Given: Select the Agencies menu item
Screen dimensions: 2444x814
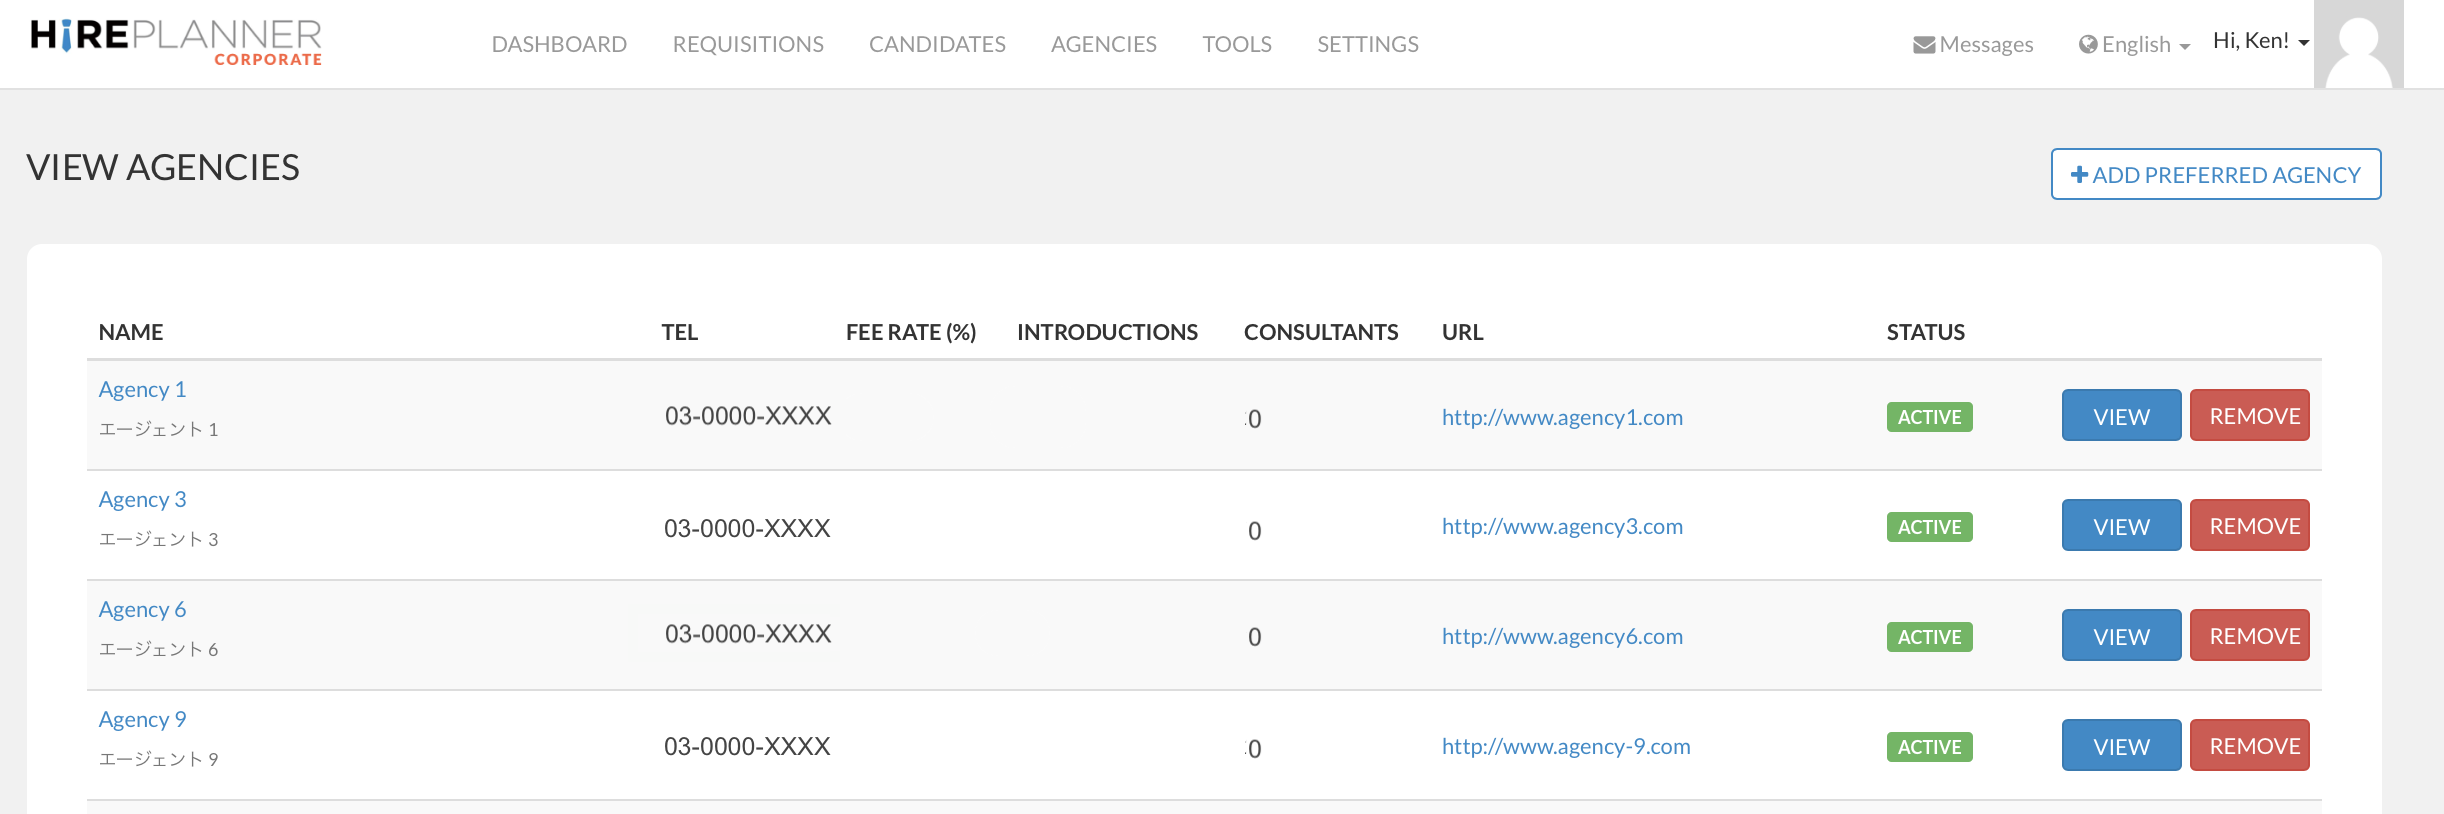Looking at the screenshot, I should 1103,44.
